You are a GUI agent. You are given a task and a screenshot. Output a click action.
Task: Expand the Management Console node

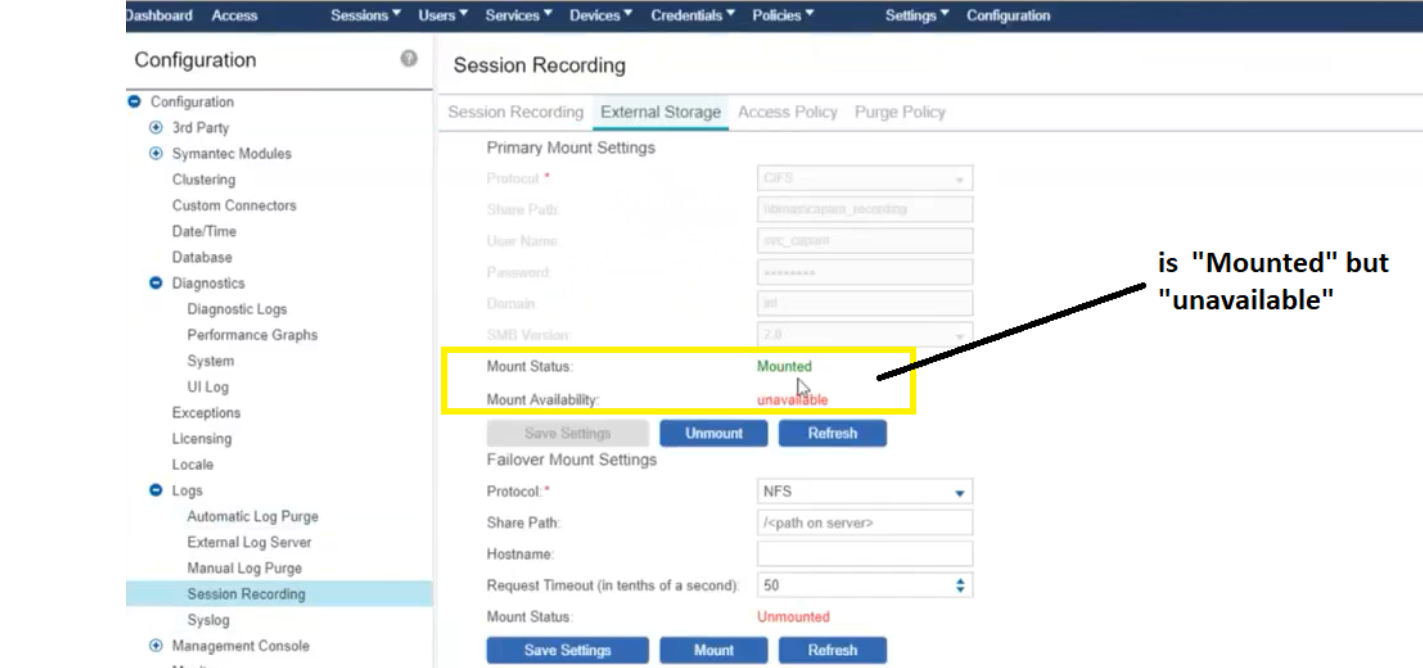[155, 646]
